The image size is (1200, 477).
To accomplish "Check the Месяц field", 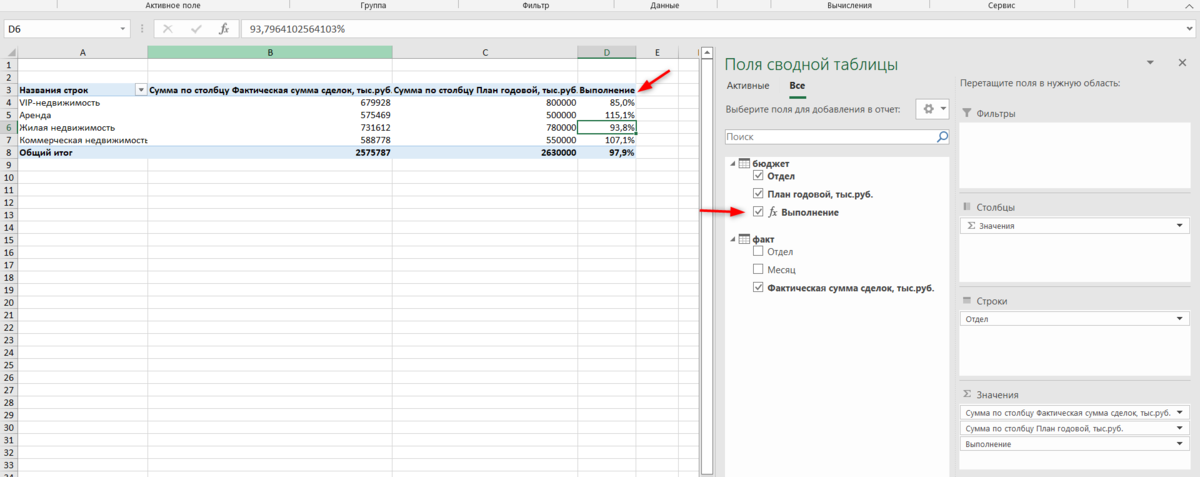I will click(758, 269).
